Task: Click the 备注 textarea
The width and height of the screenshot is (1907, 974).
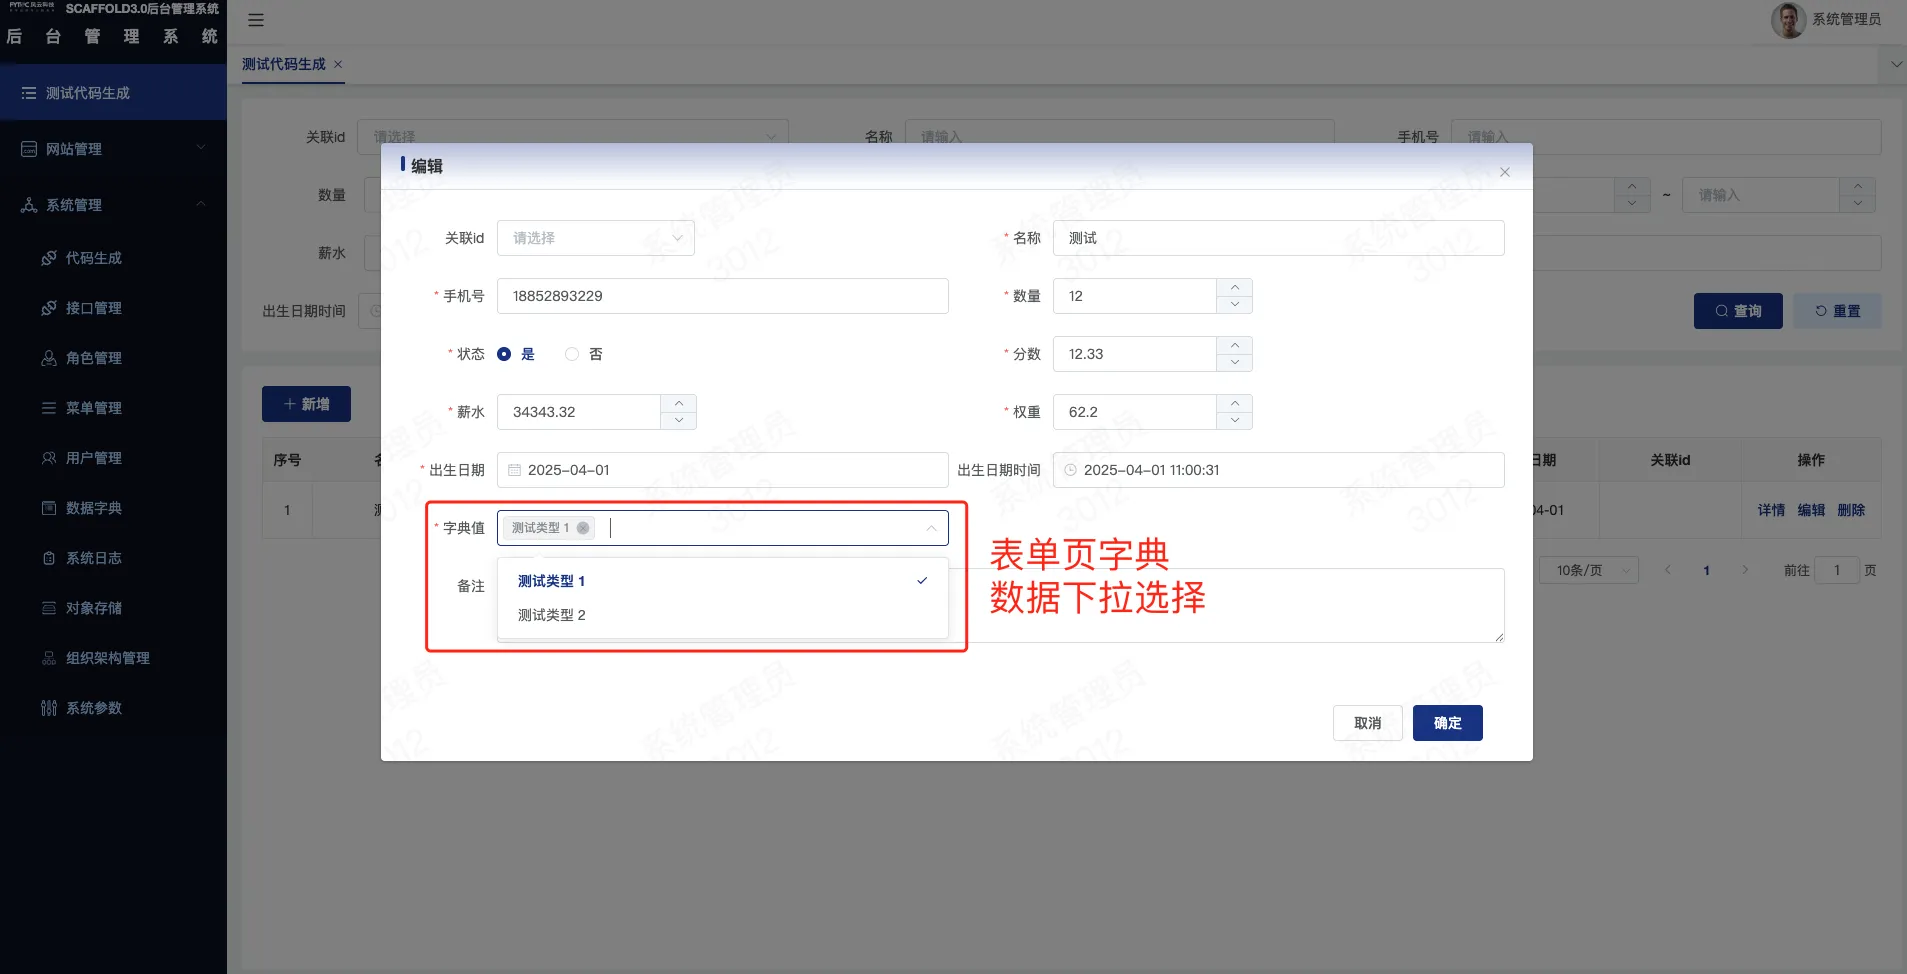Action: point(1226,605)
